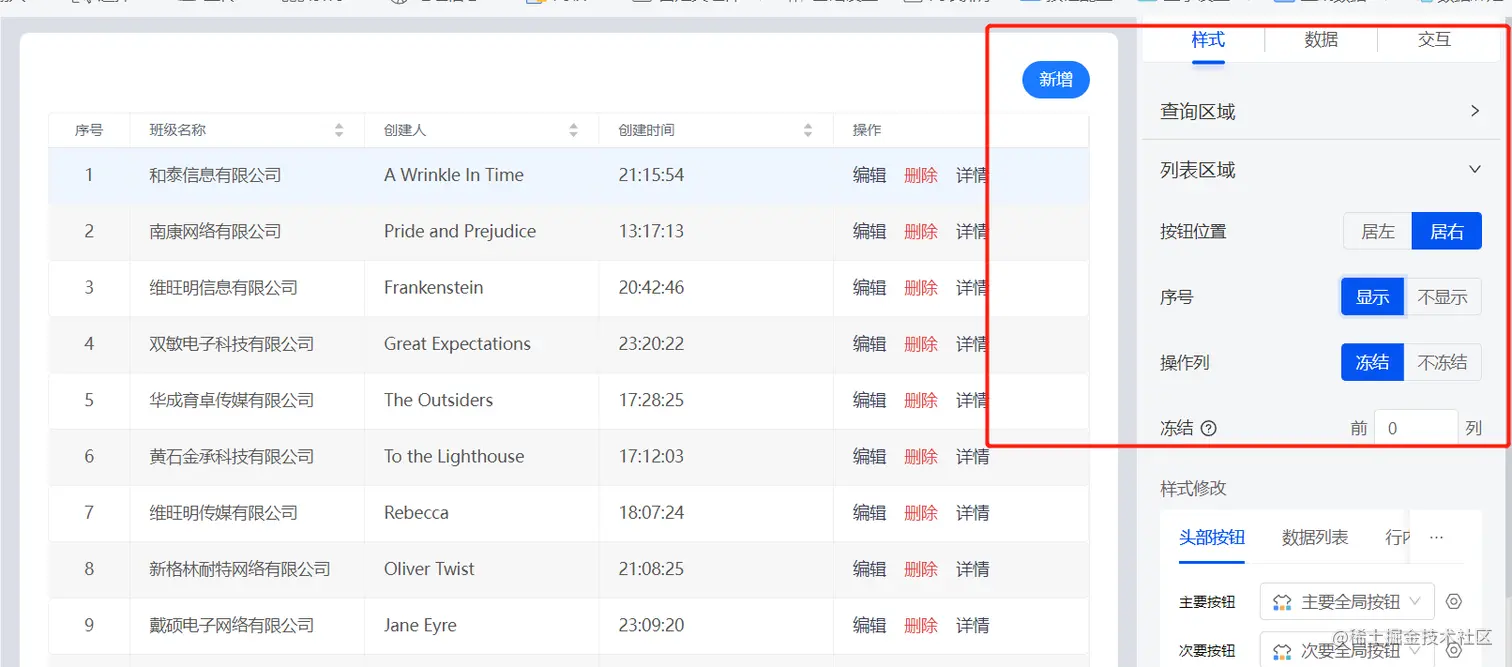
Task: Switch to the 交互 tab
Action: [x=1434, y=40]
